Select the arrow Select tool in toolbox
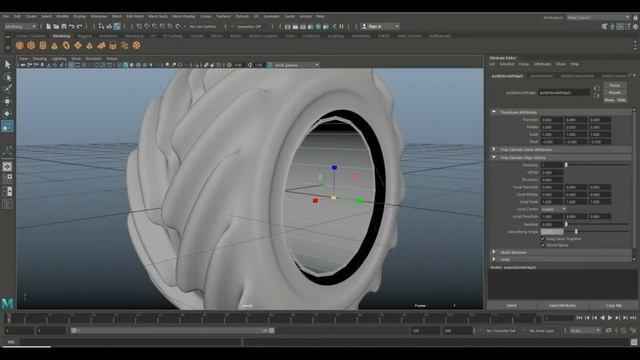 7,64
